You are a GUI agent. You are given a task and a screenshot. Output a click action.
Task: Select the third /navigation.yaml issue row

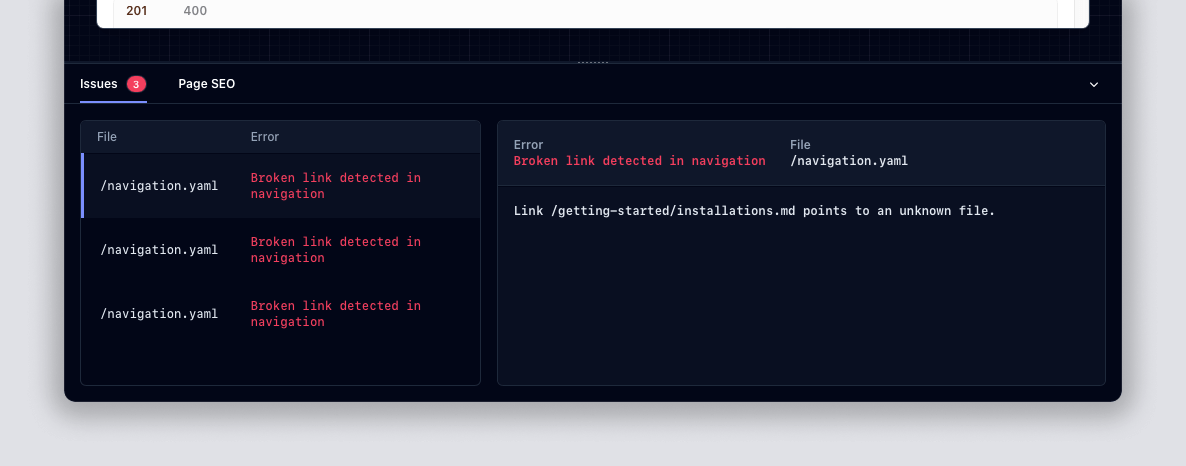click(x=159, y=314)
